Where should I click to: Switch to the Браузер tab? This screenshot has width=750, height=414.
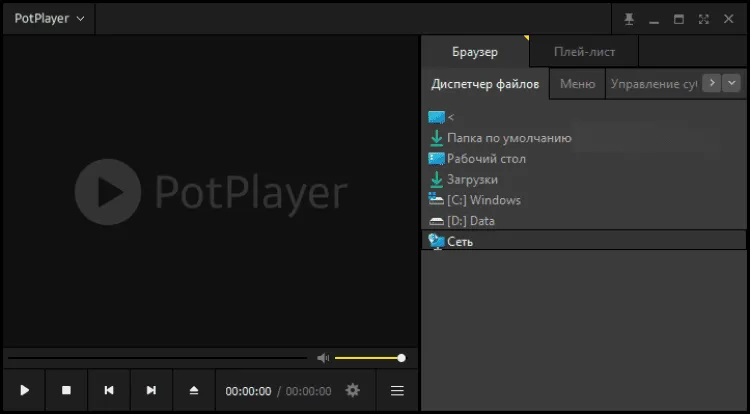(x=475, y=52)
